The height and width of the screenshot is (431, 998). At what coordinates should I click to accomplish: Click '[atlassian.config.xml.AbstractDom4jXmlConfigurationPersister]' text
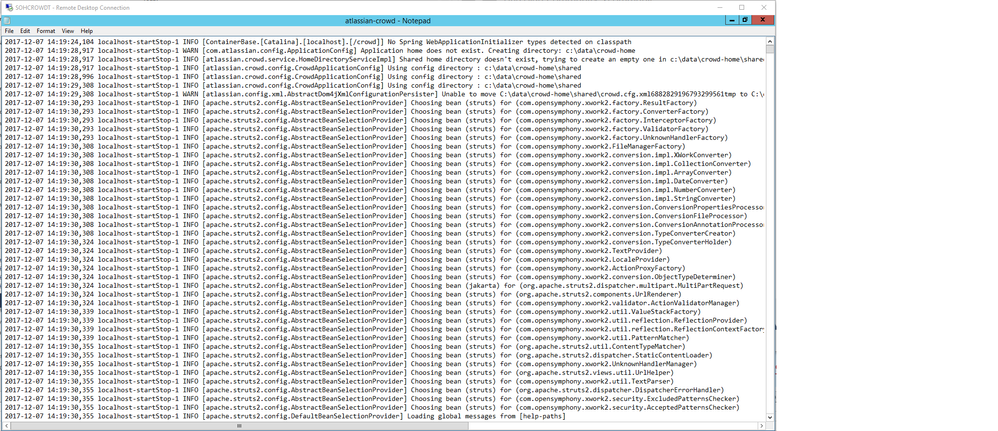click(318, 94)
